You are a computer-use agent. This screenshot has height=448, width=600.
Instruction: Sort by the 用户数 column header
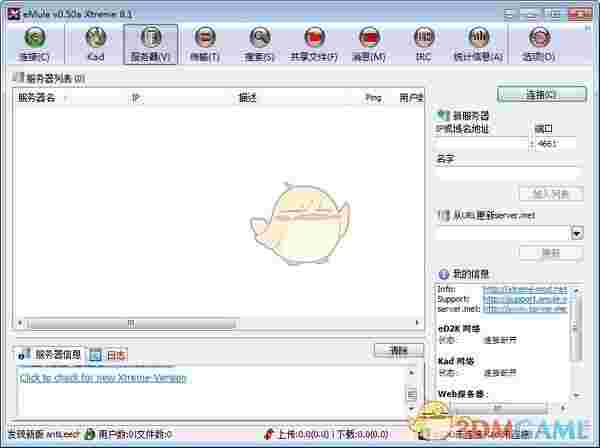tap(411, 98)
